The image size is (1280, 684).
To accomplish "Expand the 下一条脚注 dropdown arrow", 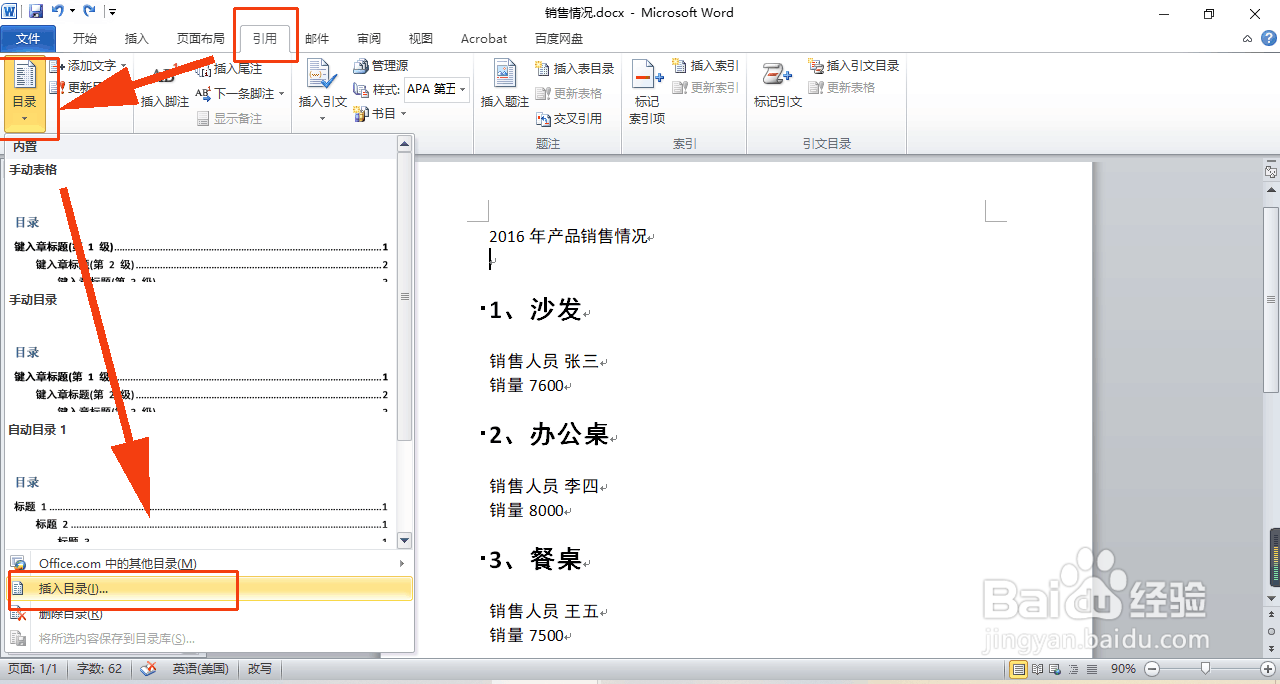I will pyautogui.click(x=281, y=94).
